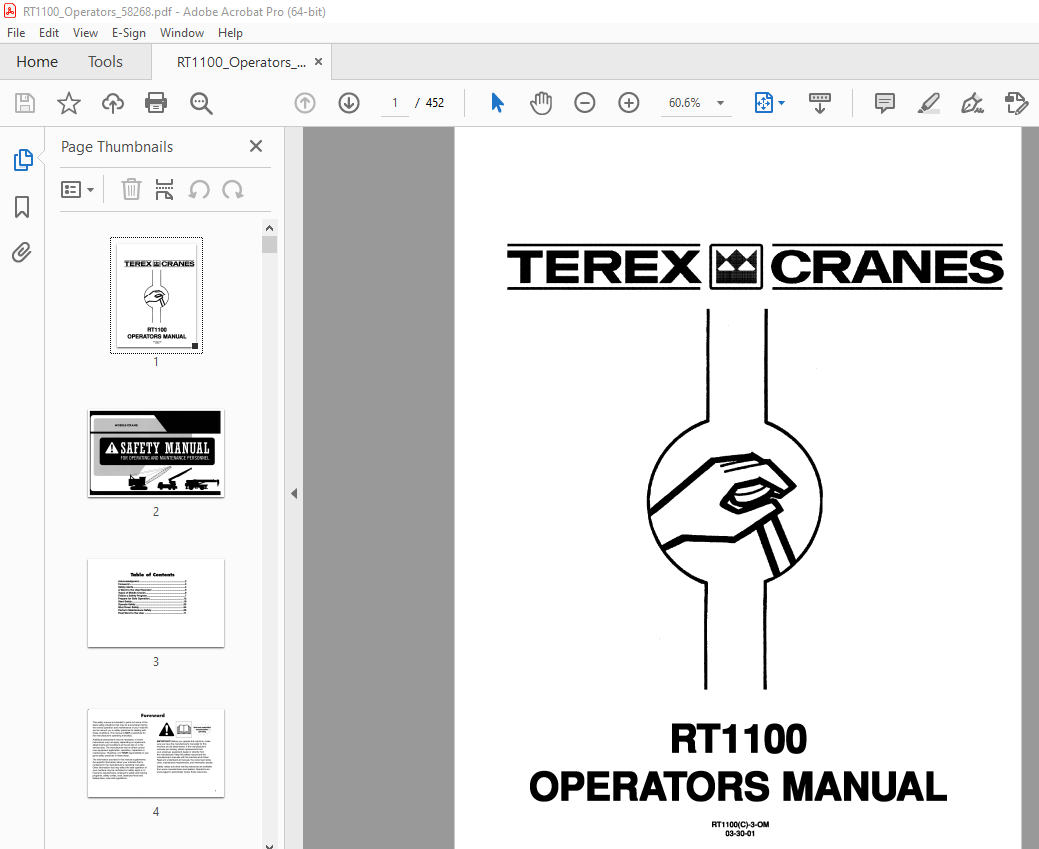The image size is (1039, 849).
Task: Click the page number input field
Action: click(395, 103)
